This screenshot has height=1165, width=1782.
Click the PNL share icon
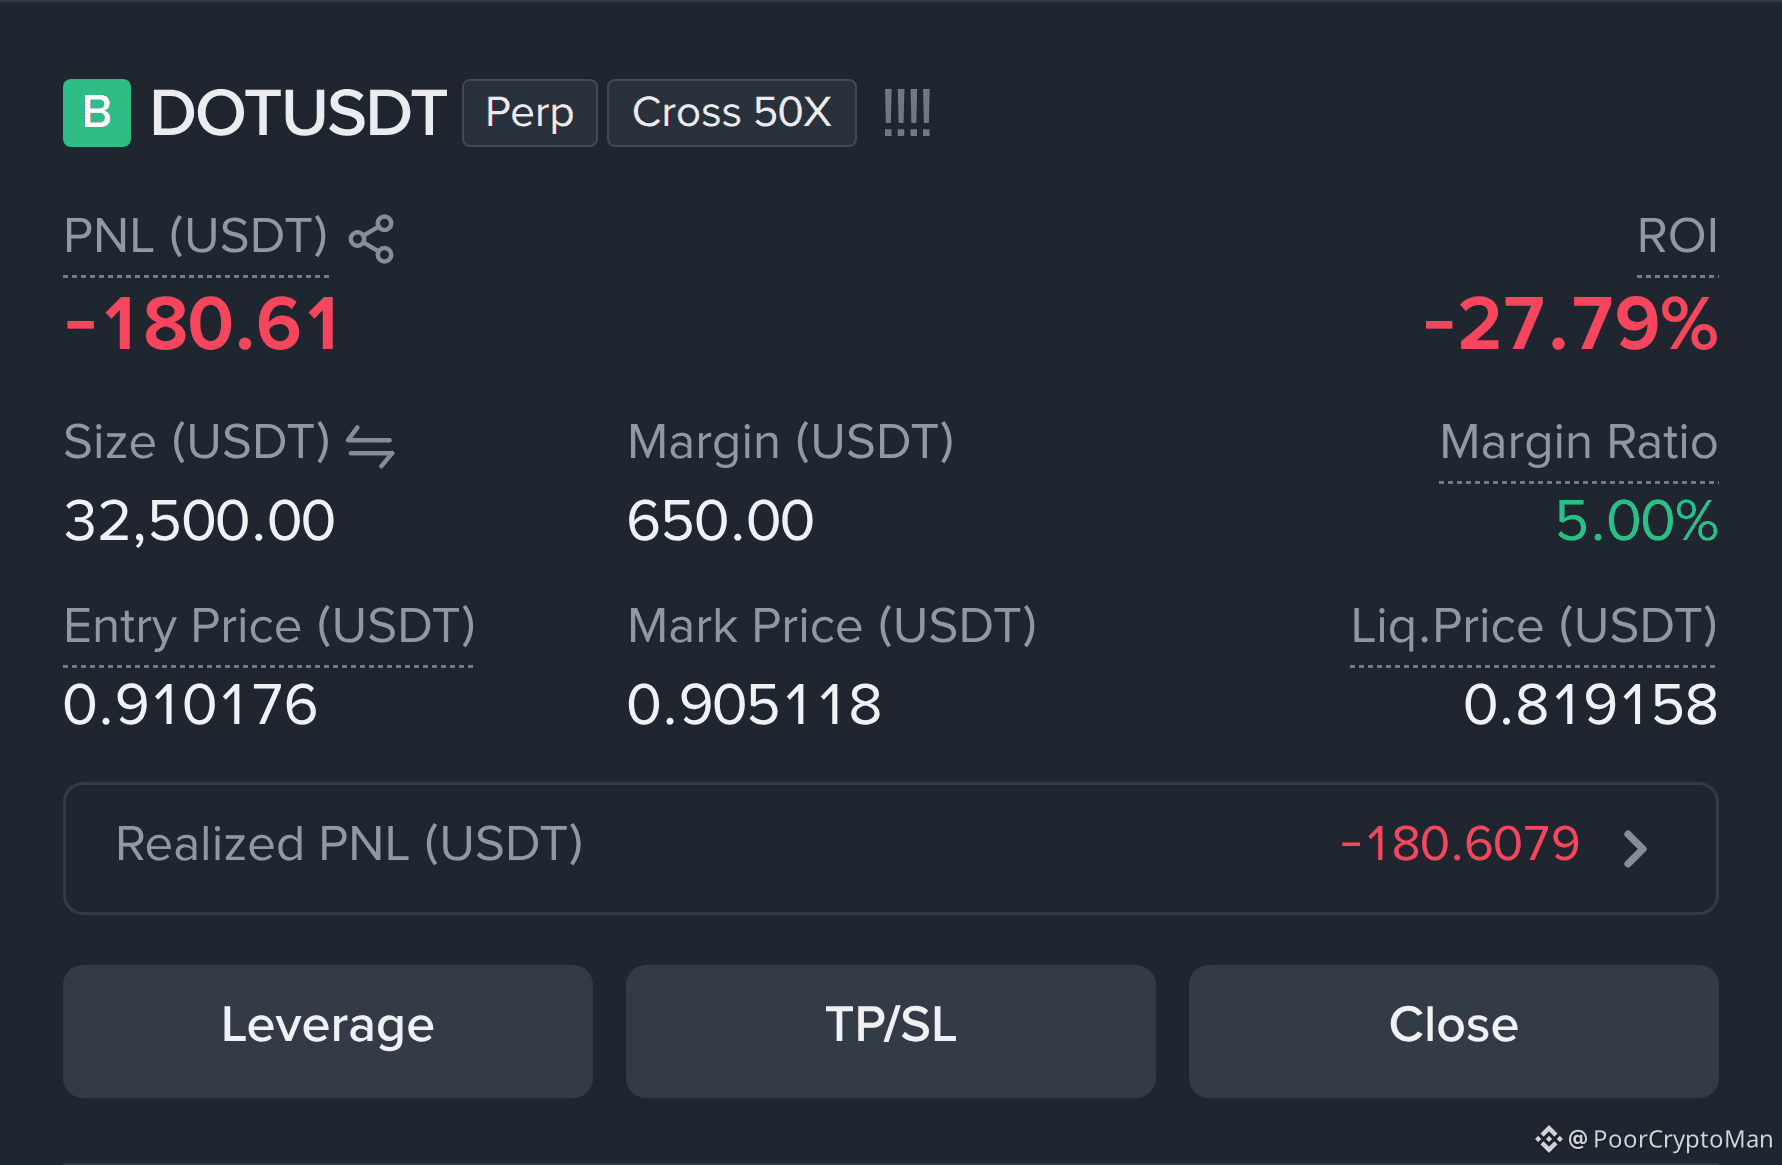point(371,239)
